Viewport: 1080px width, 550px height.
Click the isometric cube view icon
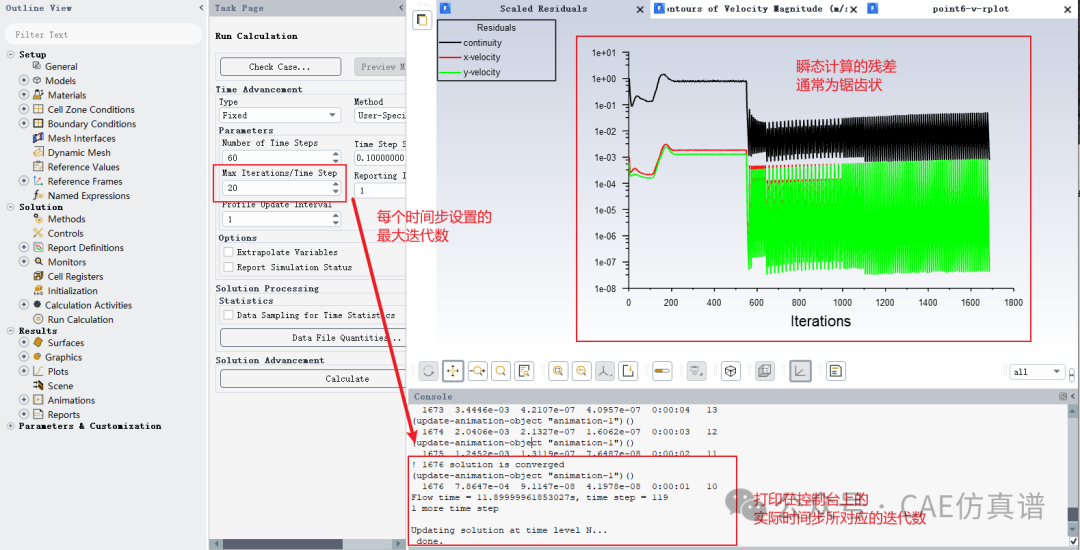tap(731, 371)
